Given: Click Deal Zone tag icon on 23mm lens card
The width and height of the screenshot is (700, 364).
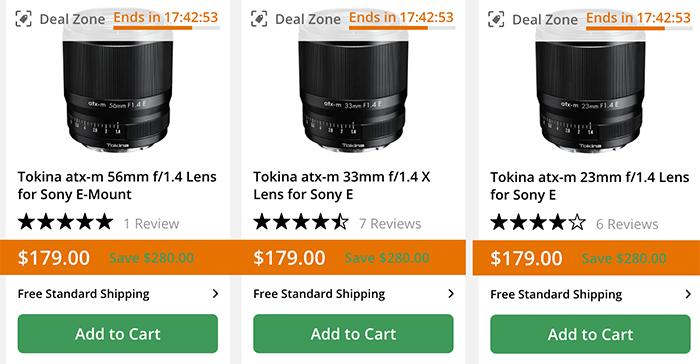Looking at the screenshot, I should point(496,19).
